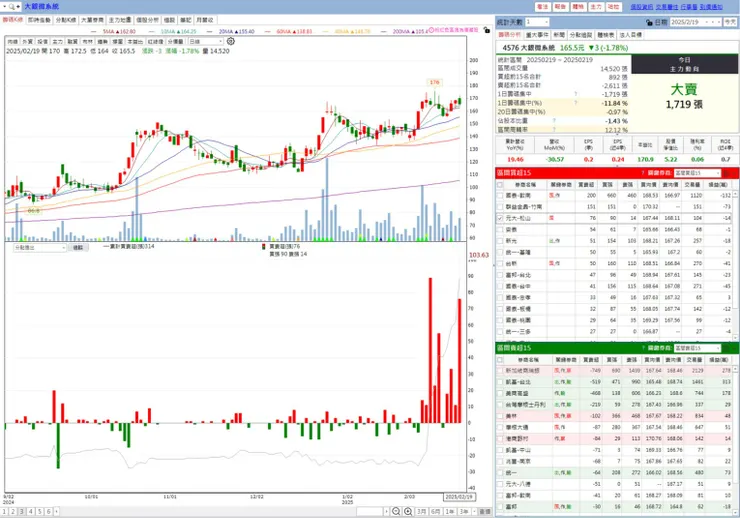740x518 pixels.
Task: Open the 新聞 tab in right panel
Action: (x=559, y=35)
